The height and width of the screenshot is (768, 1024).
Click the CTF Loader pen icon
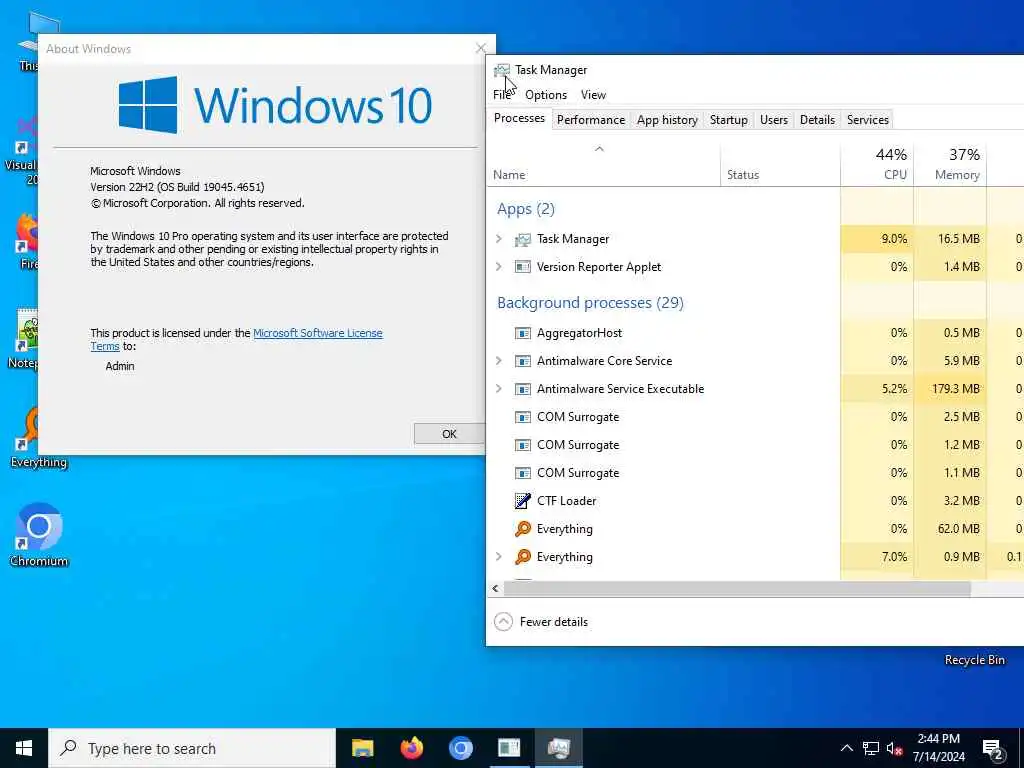tap(522, 501)
